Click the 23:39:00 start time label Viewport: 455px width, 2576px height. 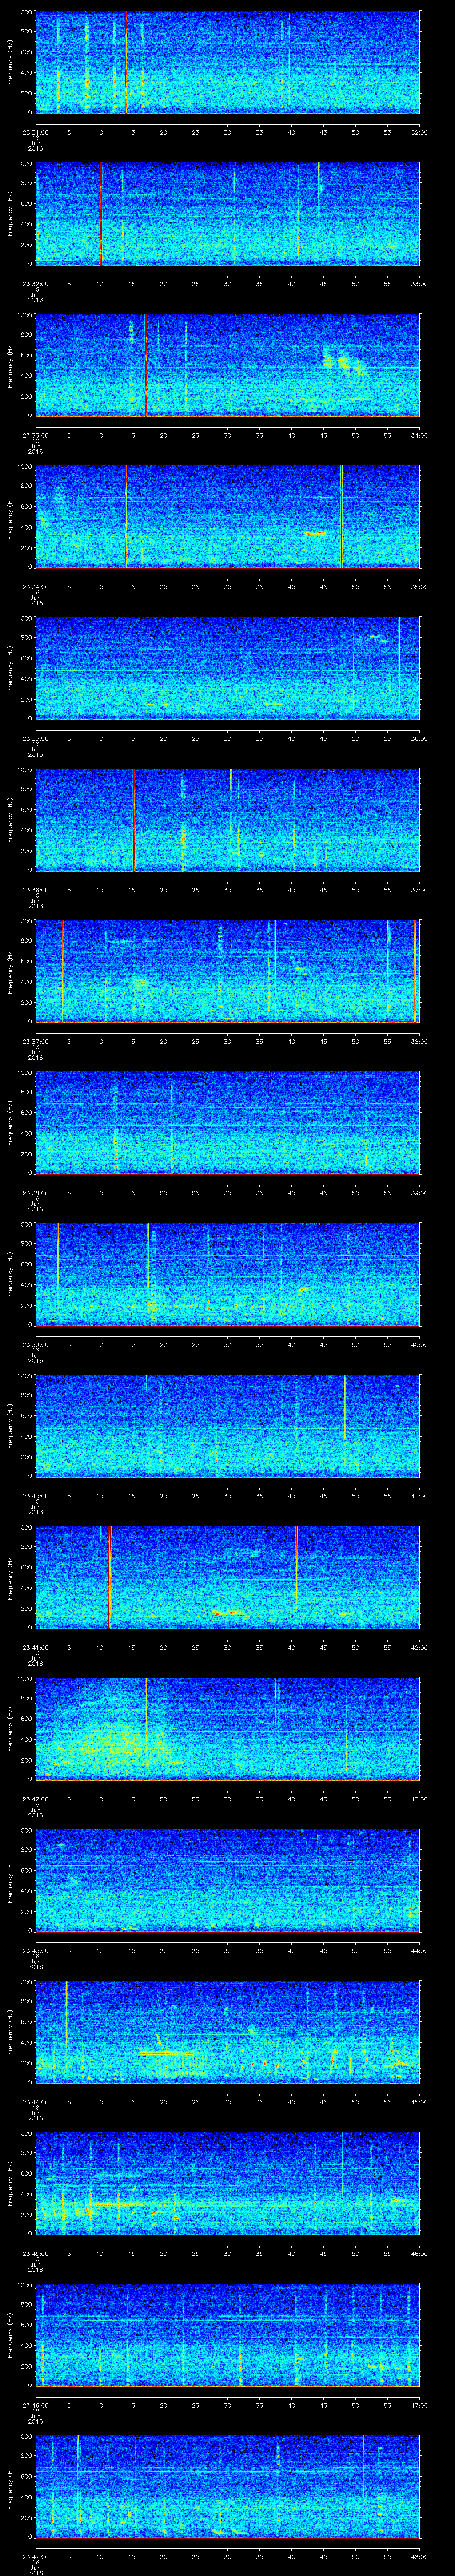[36, 1344]
